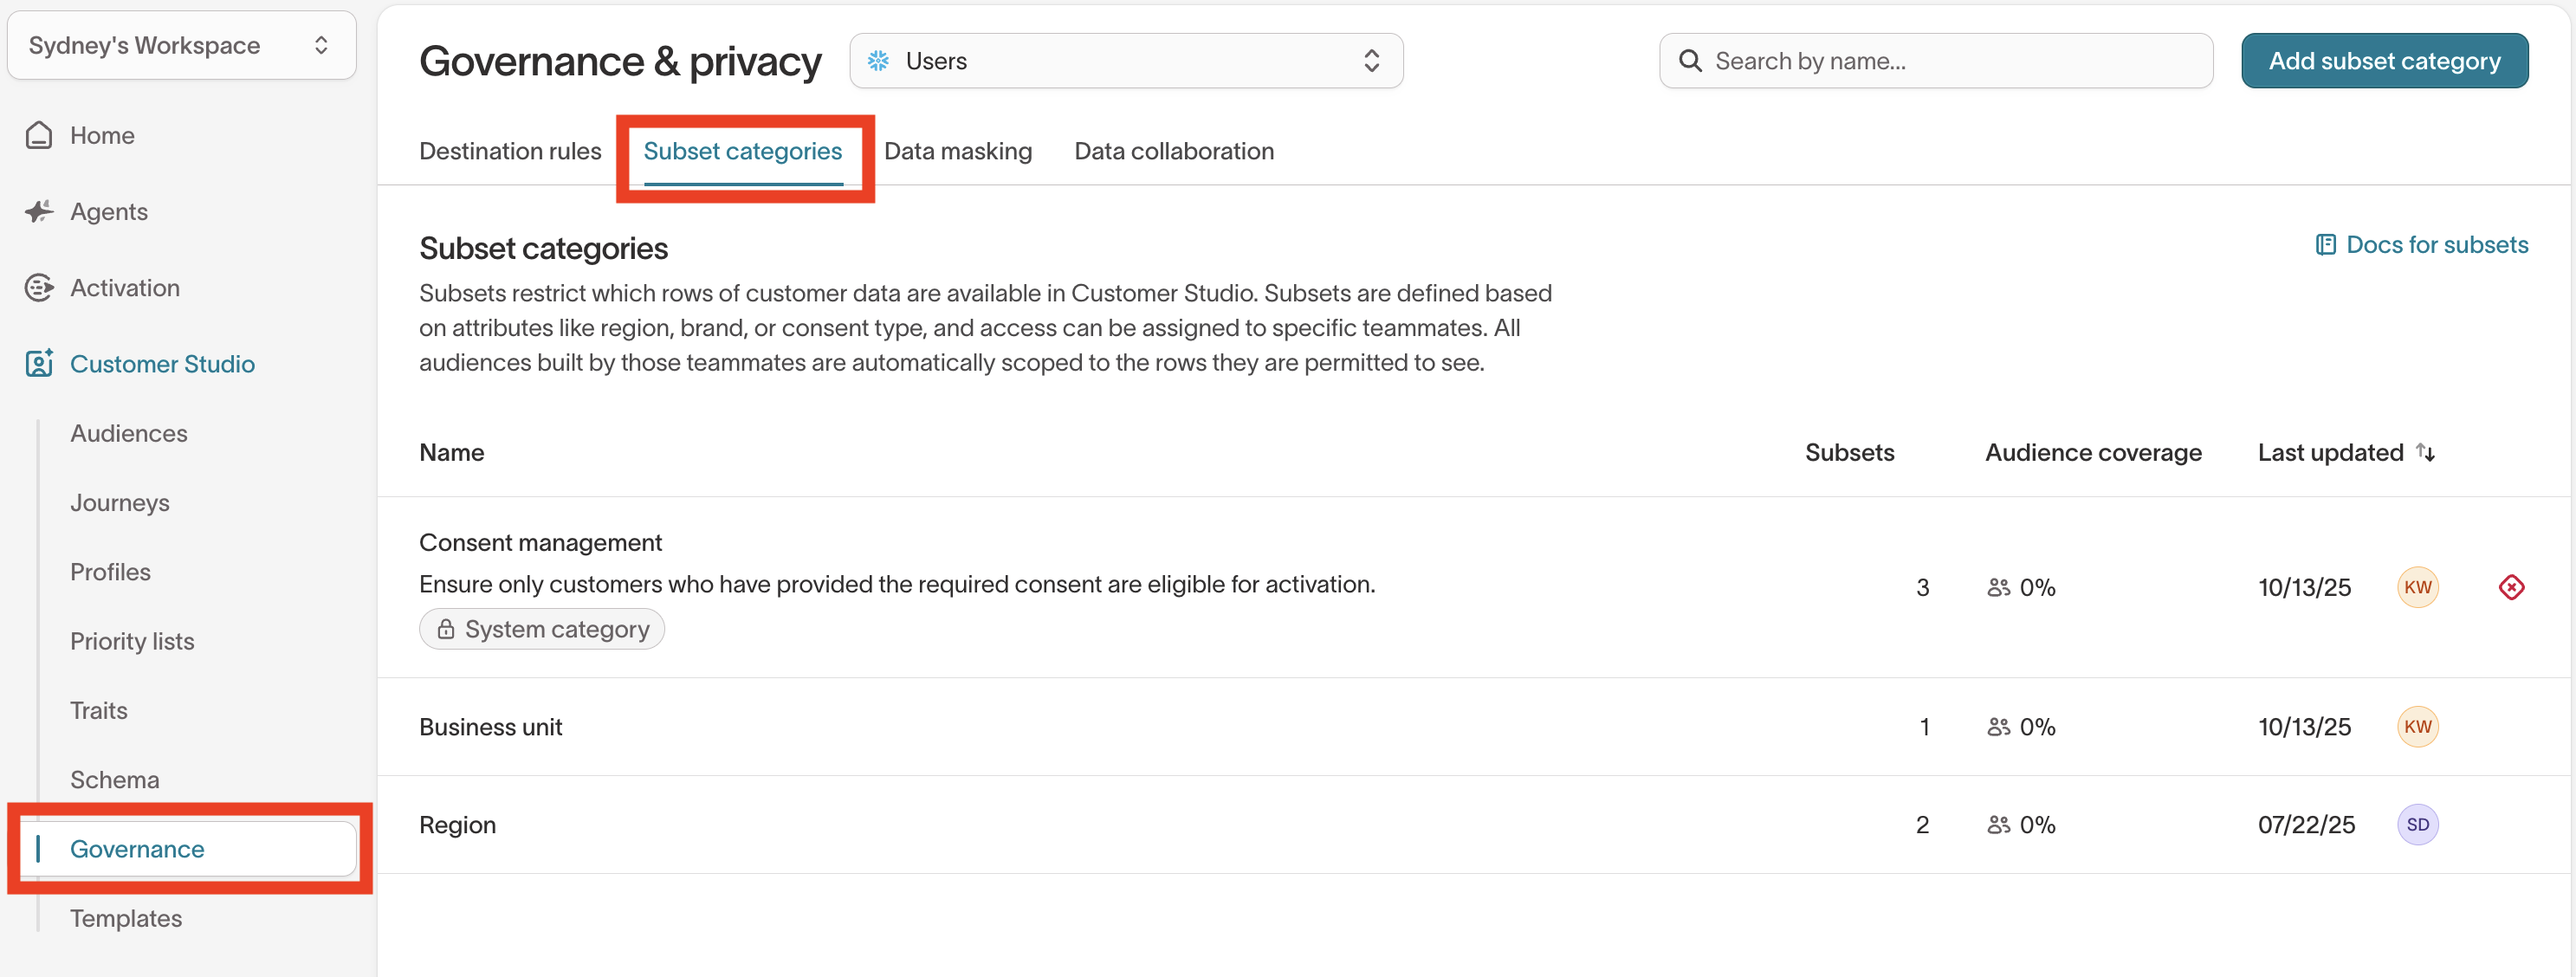Click the red error icon on Consent management

coord(2511,587)
